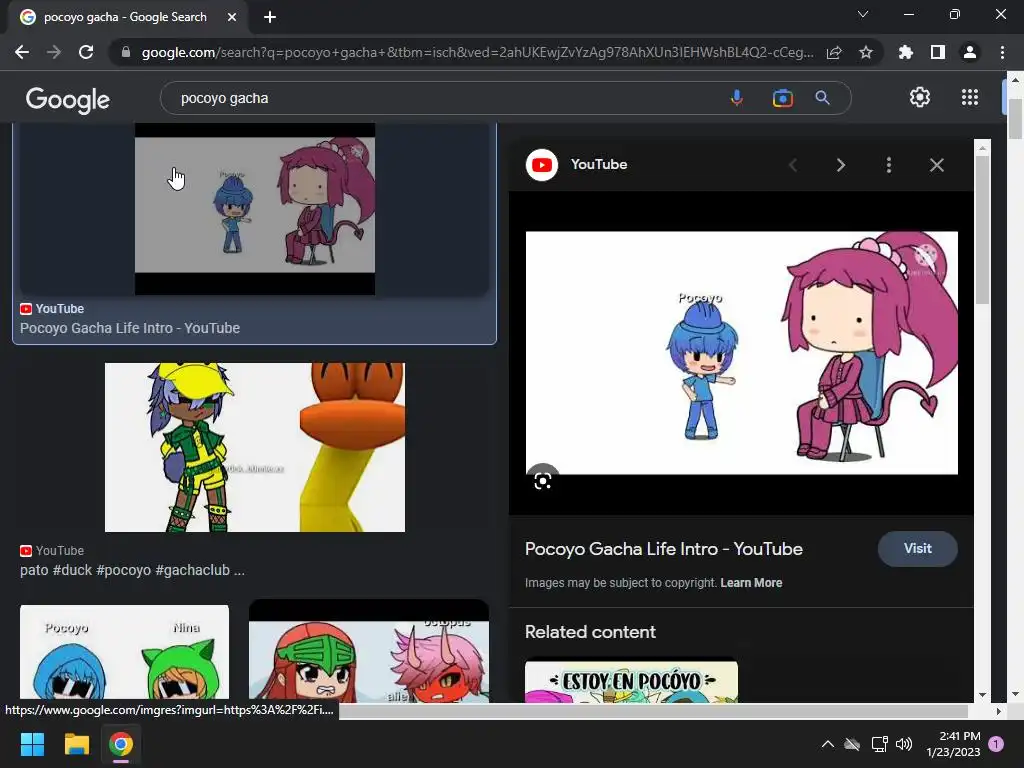Screen dimensions: 1024x768
Task: Open the Google apps grid
Action: click(970, 97)
